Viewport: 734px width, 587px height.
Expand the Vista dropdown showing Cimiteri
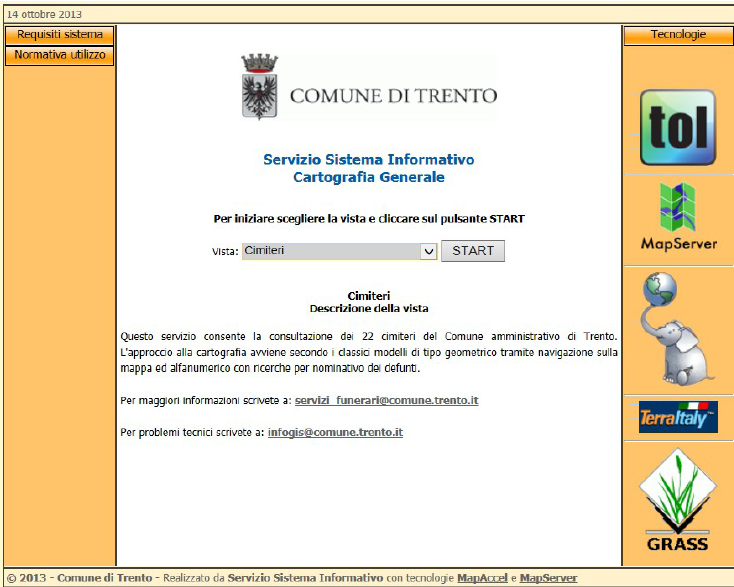click(339, 251)
